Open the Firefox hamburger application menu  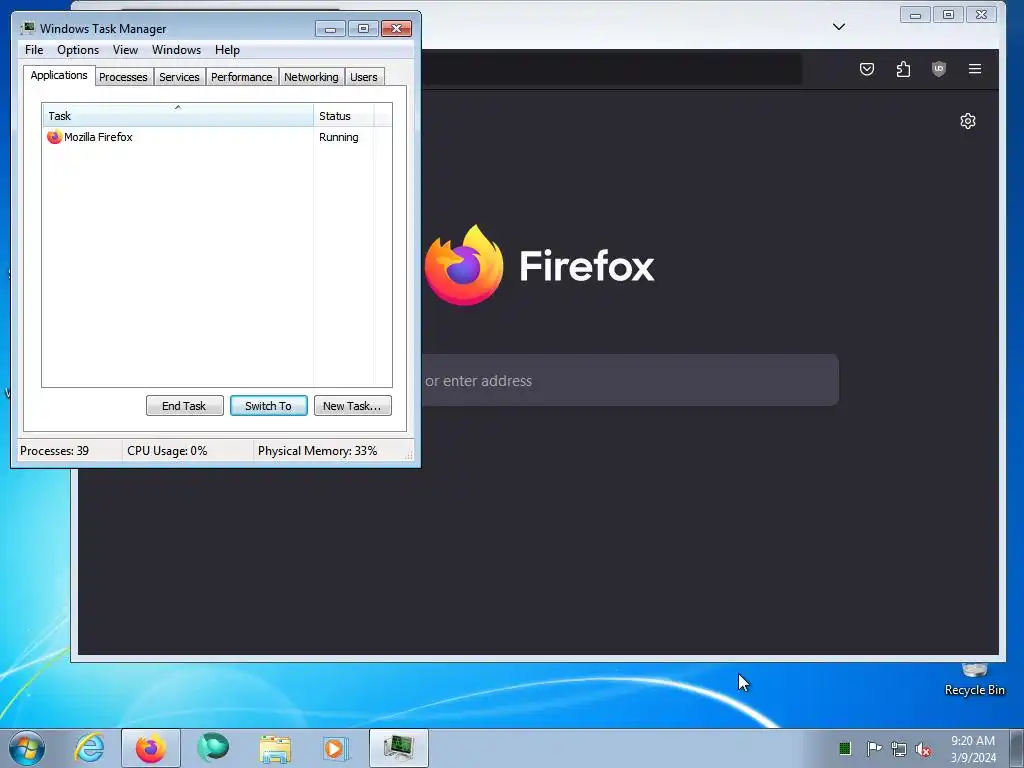click(x=974, y=69)
